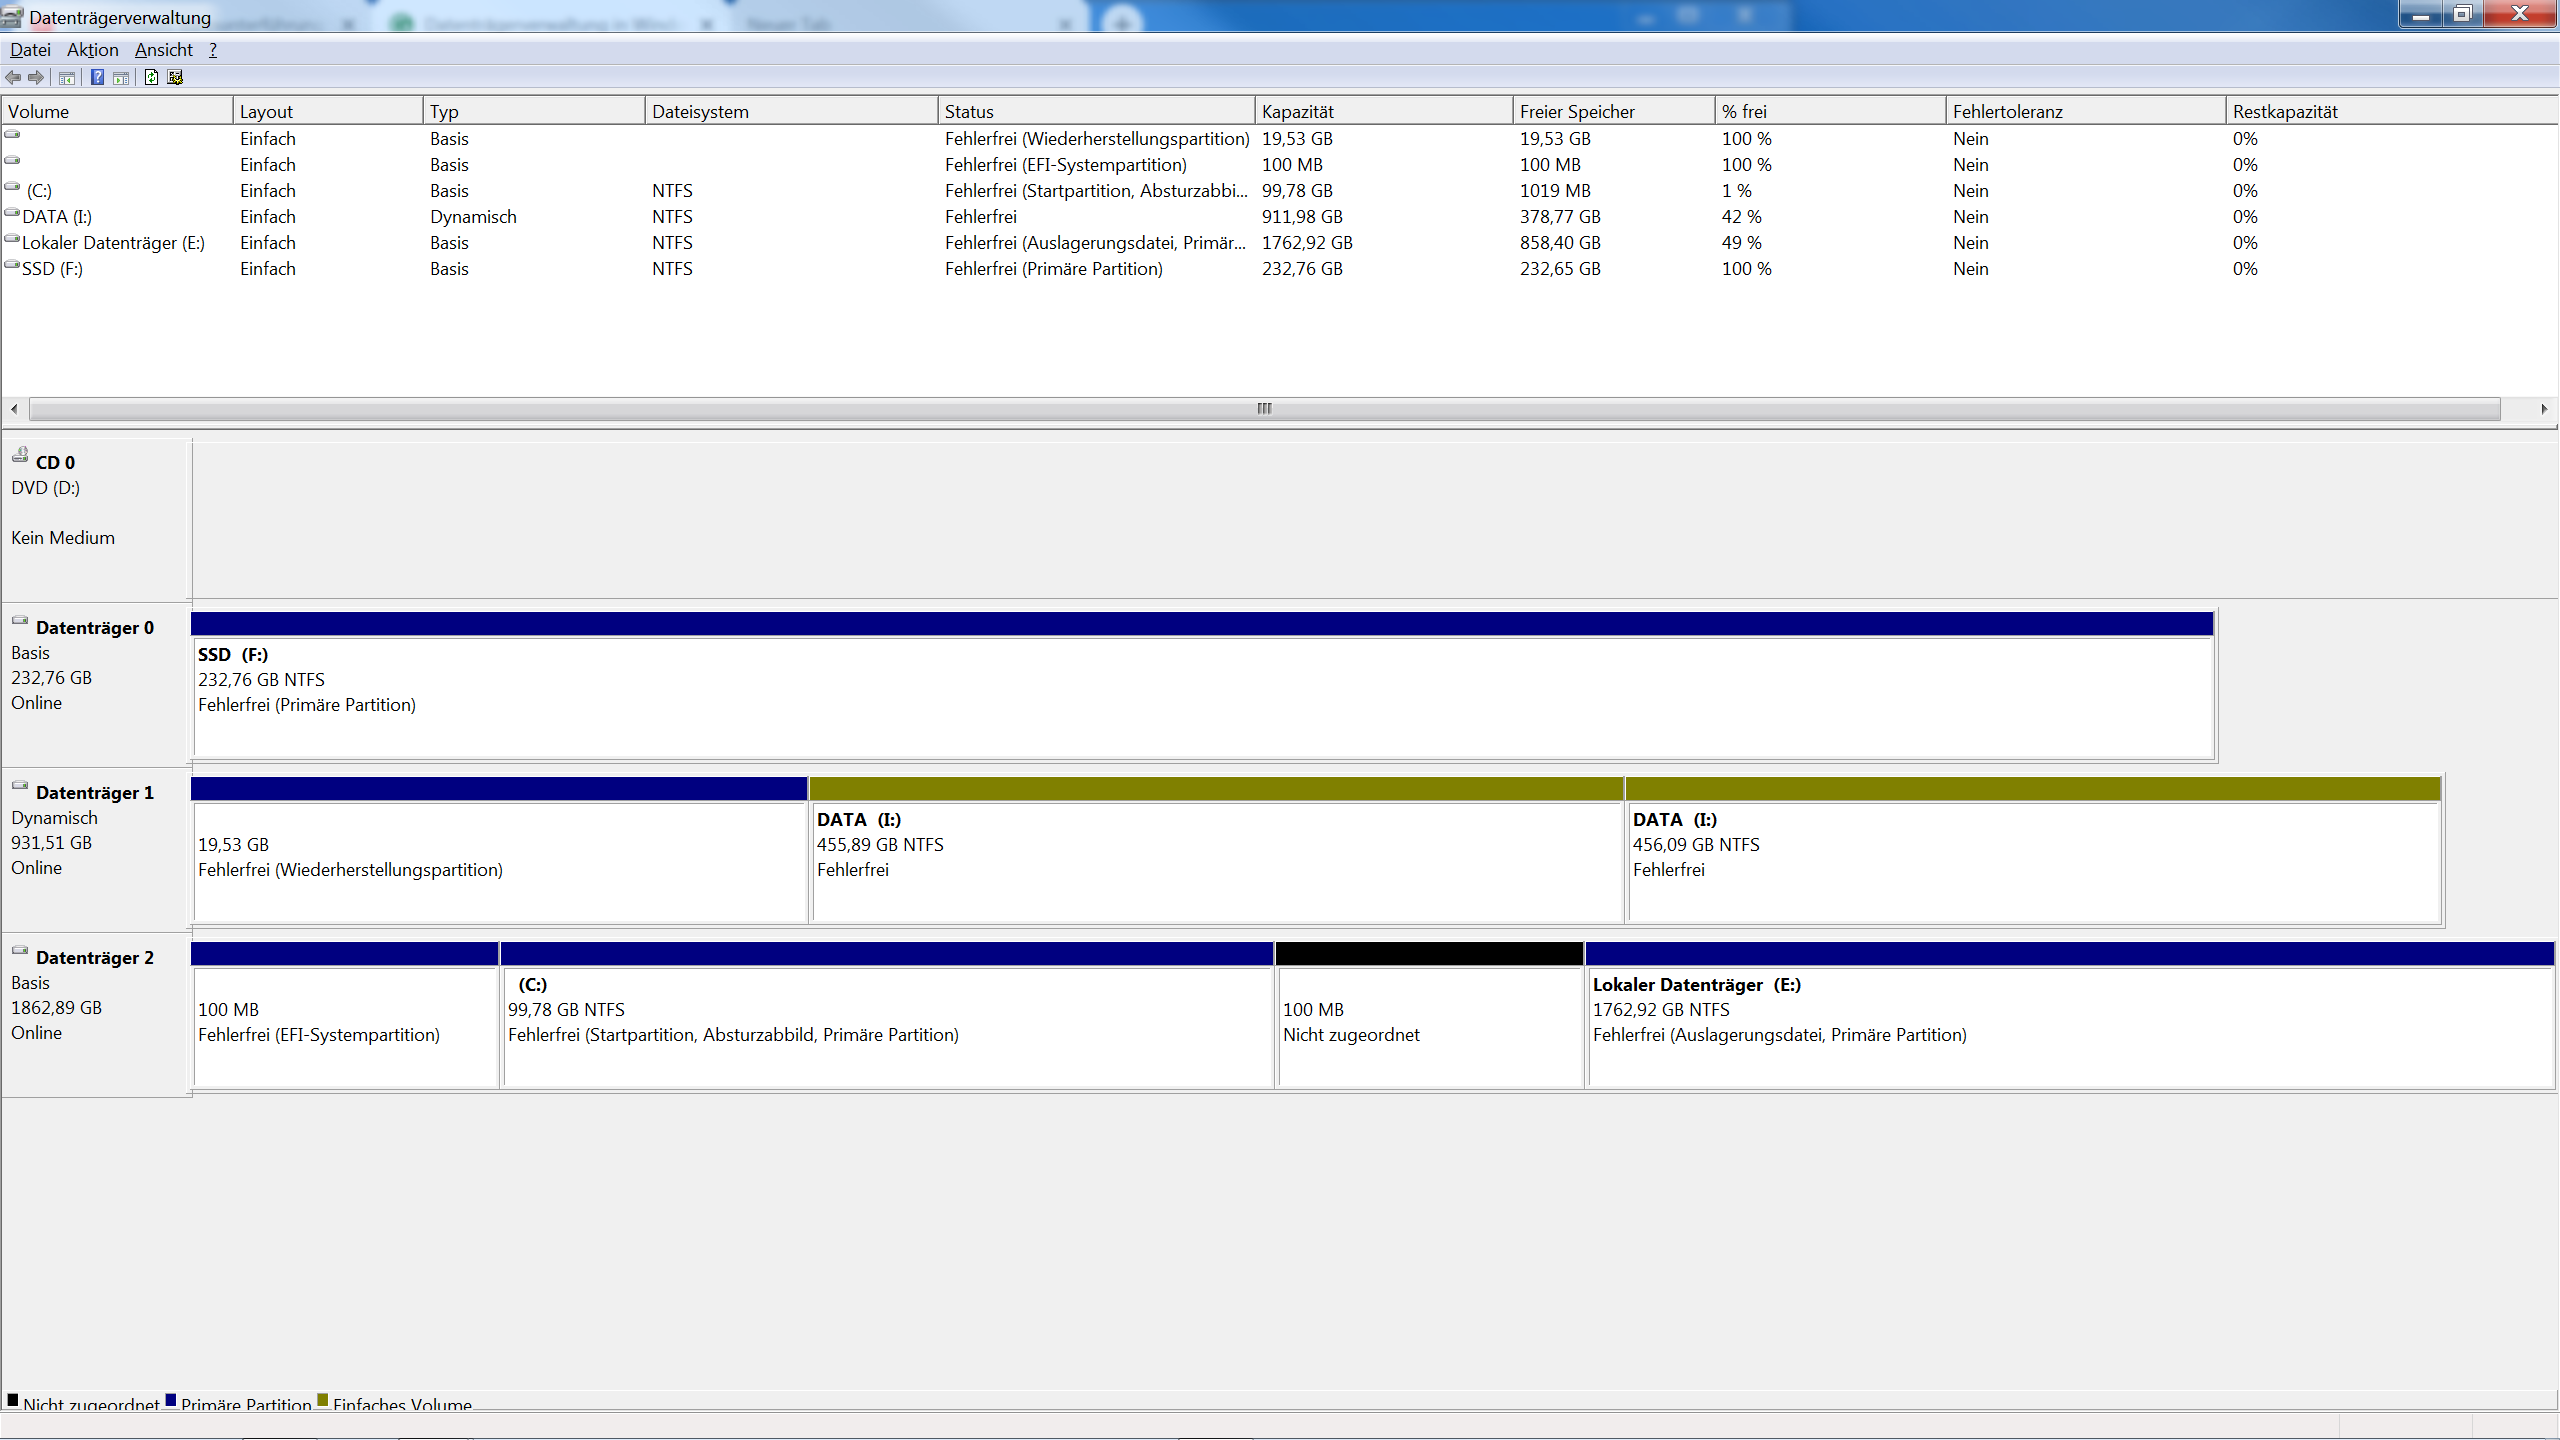This screenshot has width=2560, height=1440.
Task: Click the blue help question mark icon
Action: pos(97,77)
